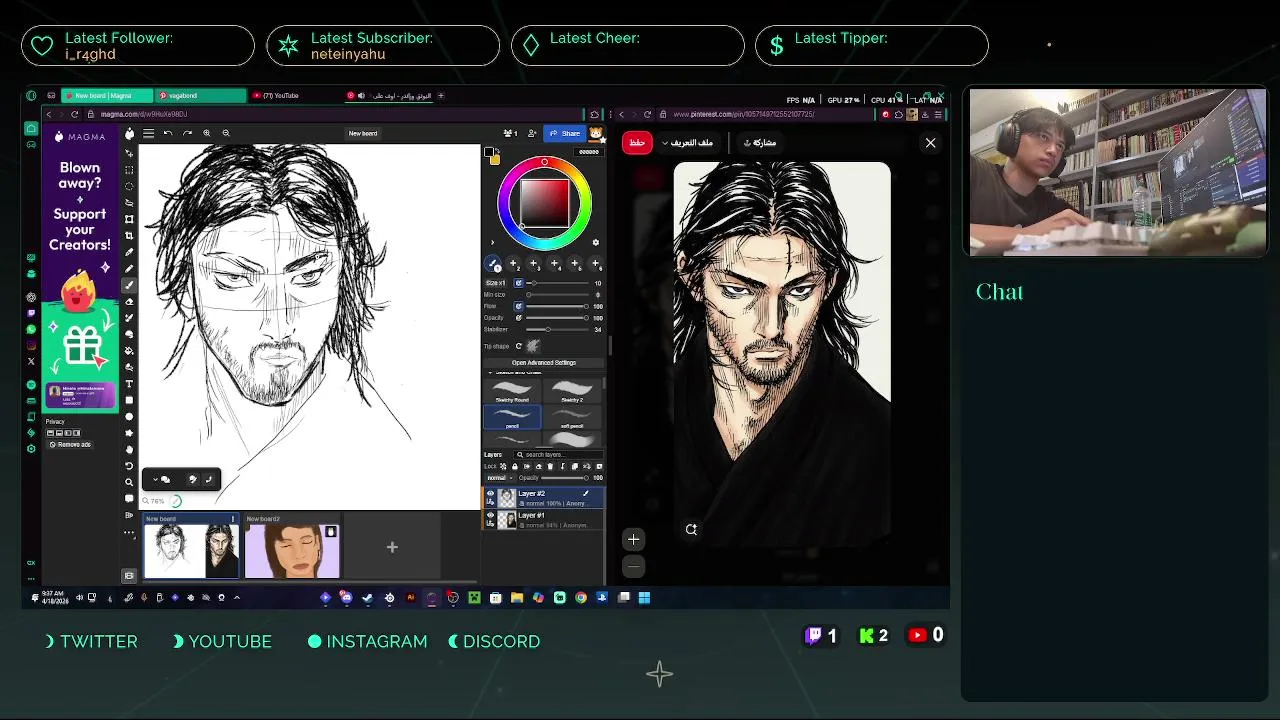This screenshot has width=1280, height=720.
Task: Select the Star shape tool
Action: click(x=129, y=433)
